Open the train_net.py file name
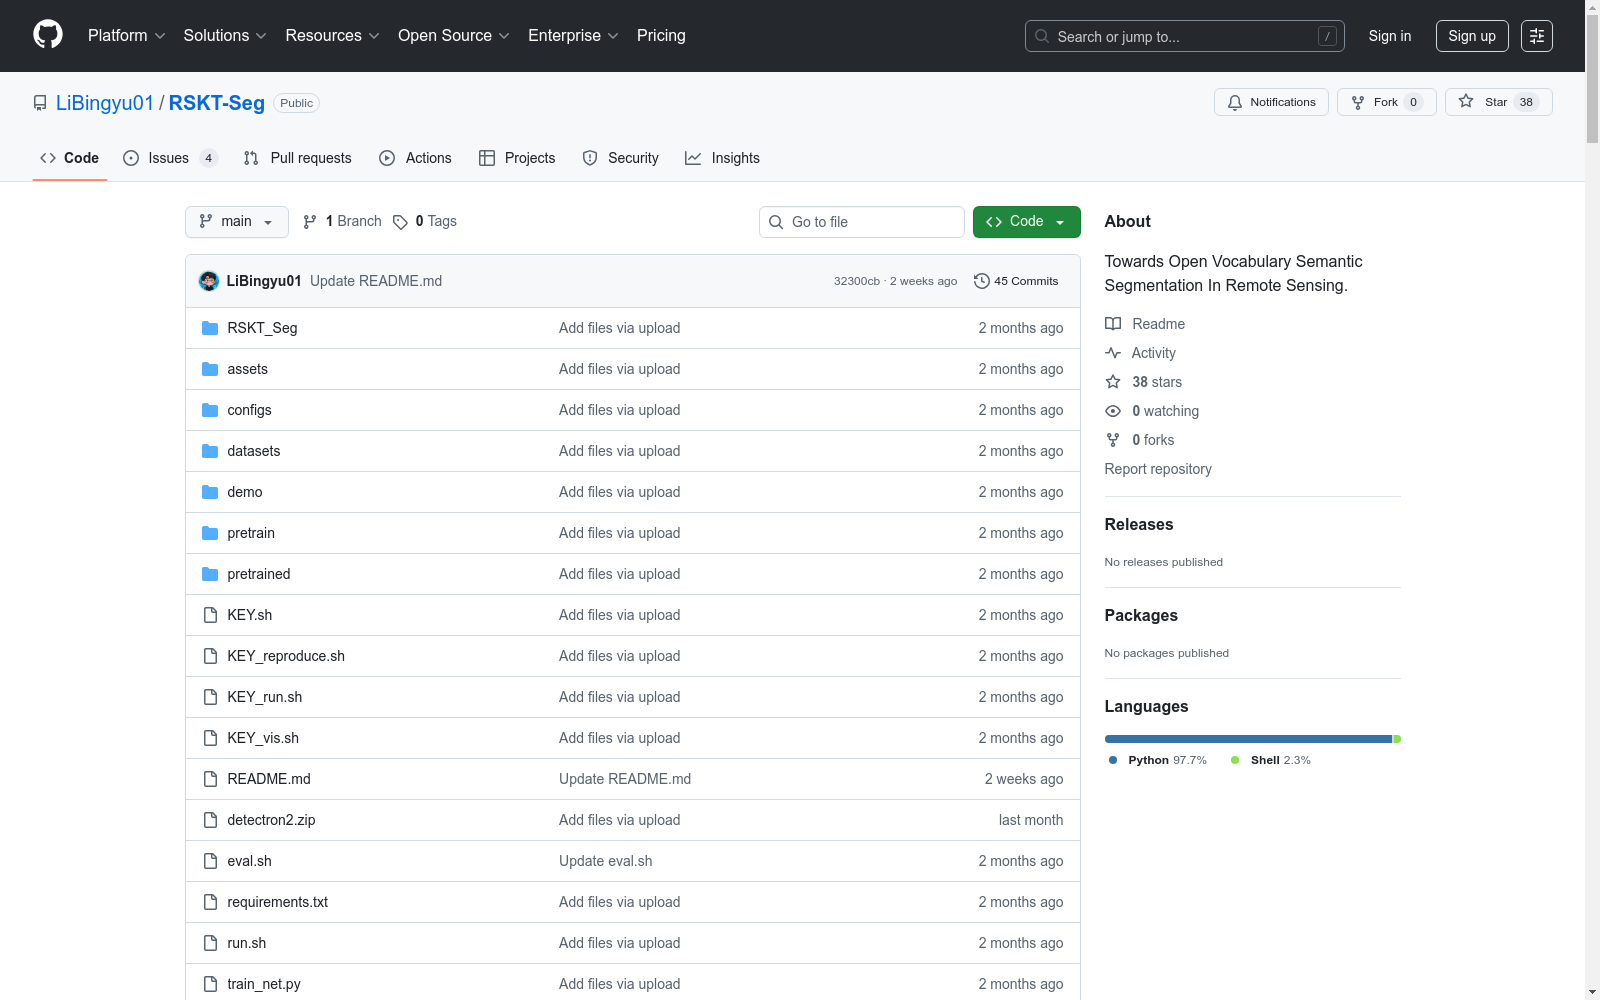Viewport: 1600px width, 1000px height. coord(264,984)
